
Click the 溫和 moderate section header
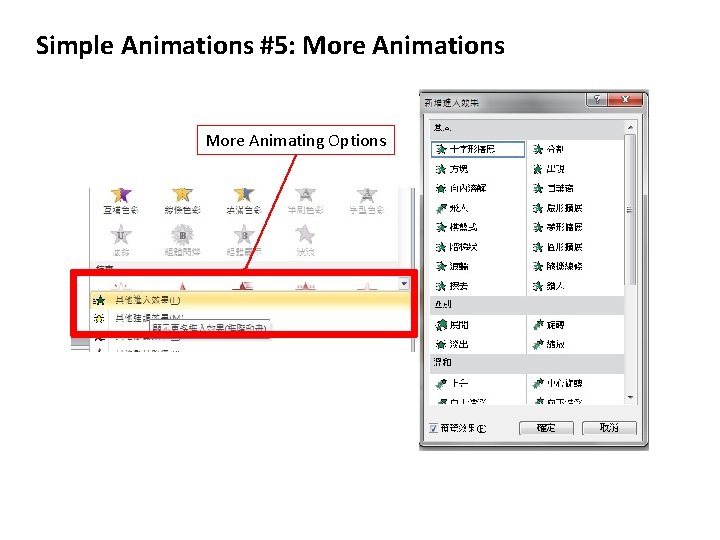point(527,362)
